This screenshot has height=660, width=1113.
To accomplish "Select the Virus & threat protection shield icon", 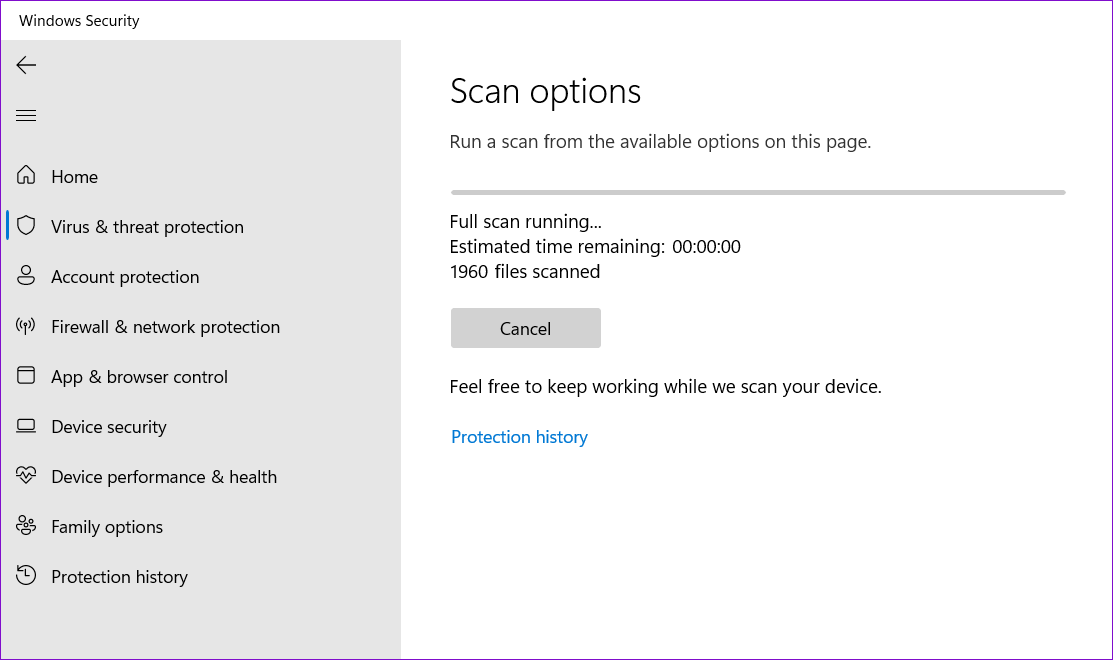I will point(26,226).
